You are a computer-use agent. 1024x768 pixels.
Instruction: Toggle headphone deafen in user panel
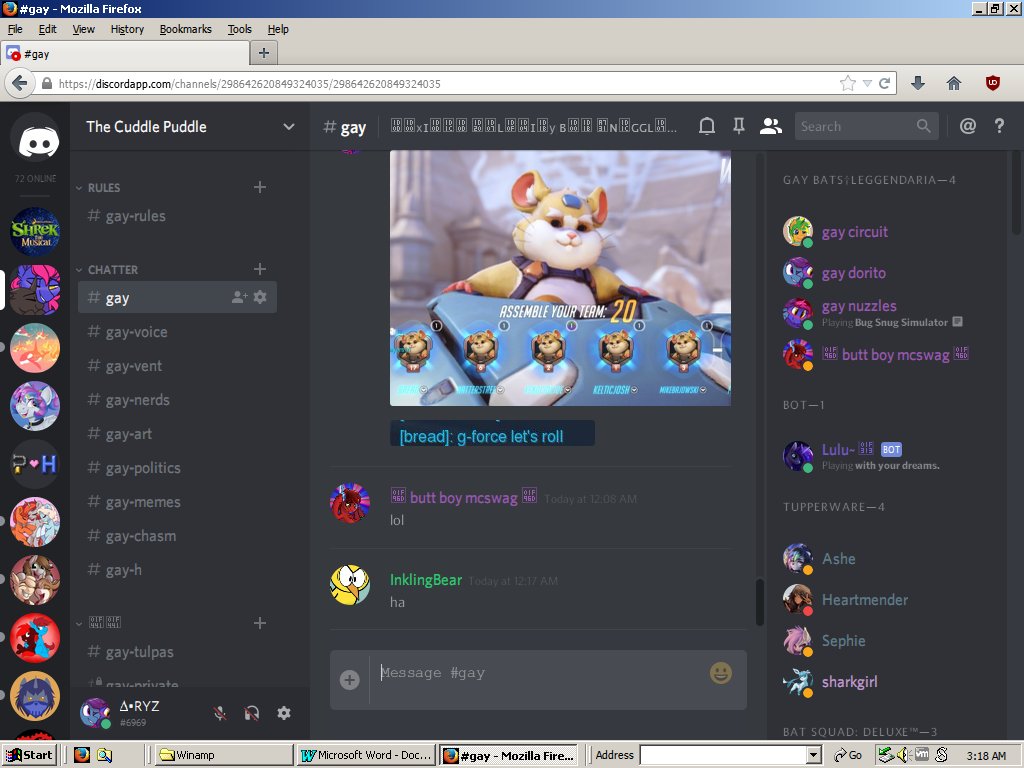tap(252, 713)
